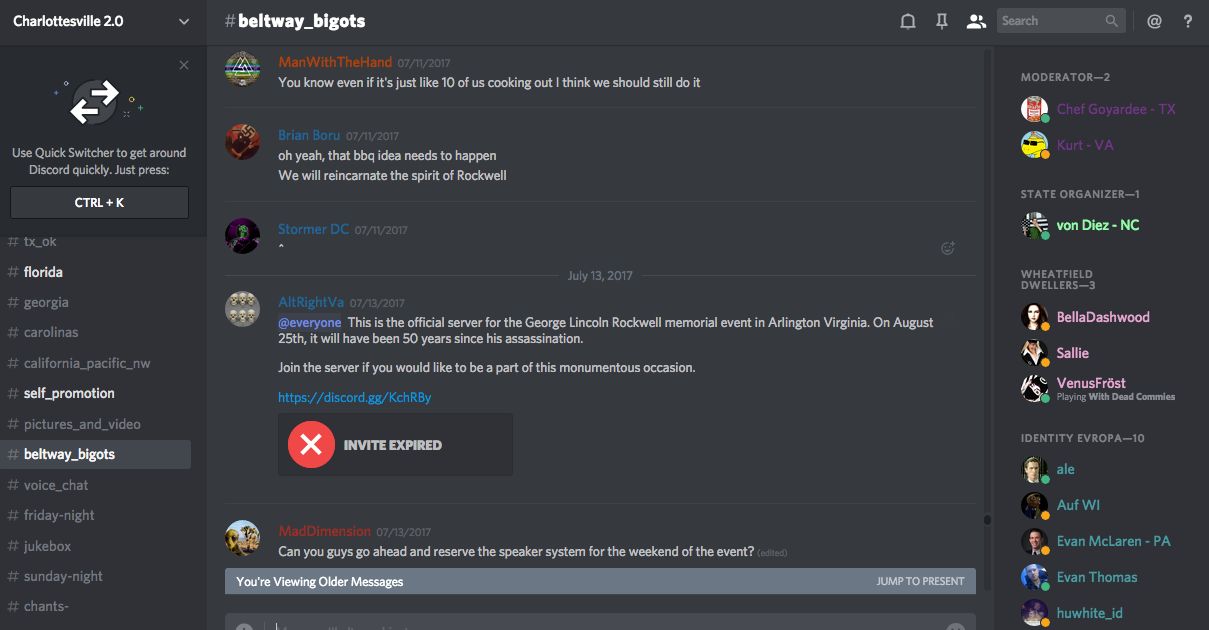The image size is (1209, 630).
Task: Switch to the self_promotion channel
Action: coord(69,393)
